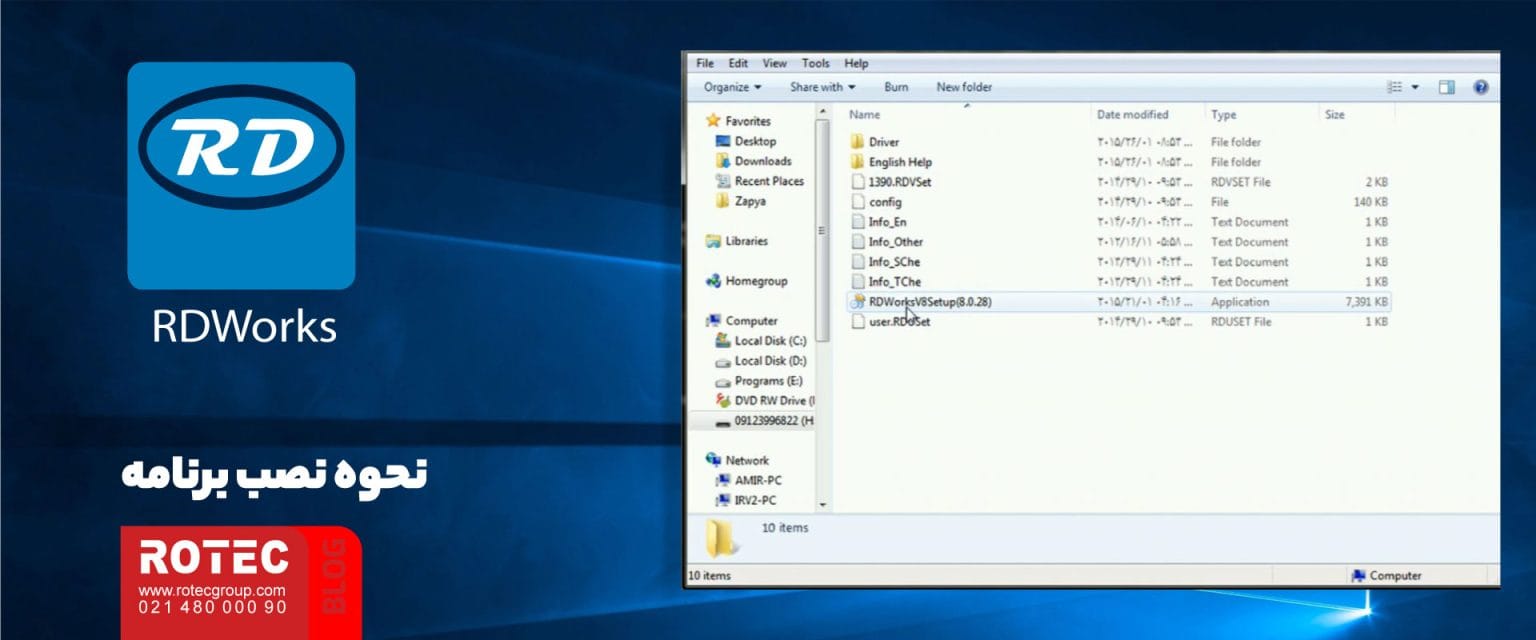
Task: Click the Computer status bar icon
Action: (x=1359, y=576)
